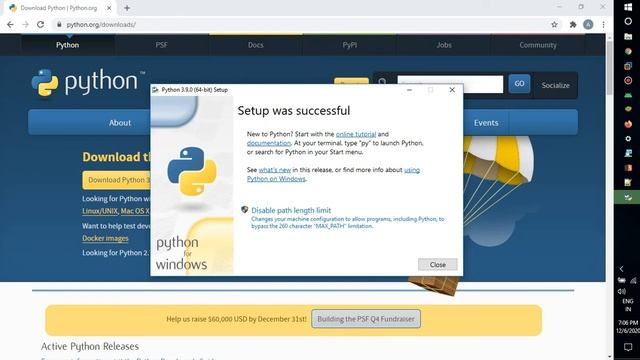This screenshot has width=640, height=360.
Task: Select the Jobs top navigation tab
Action: 444,45
